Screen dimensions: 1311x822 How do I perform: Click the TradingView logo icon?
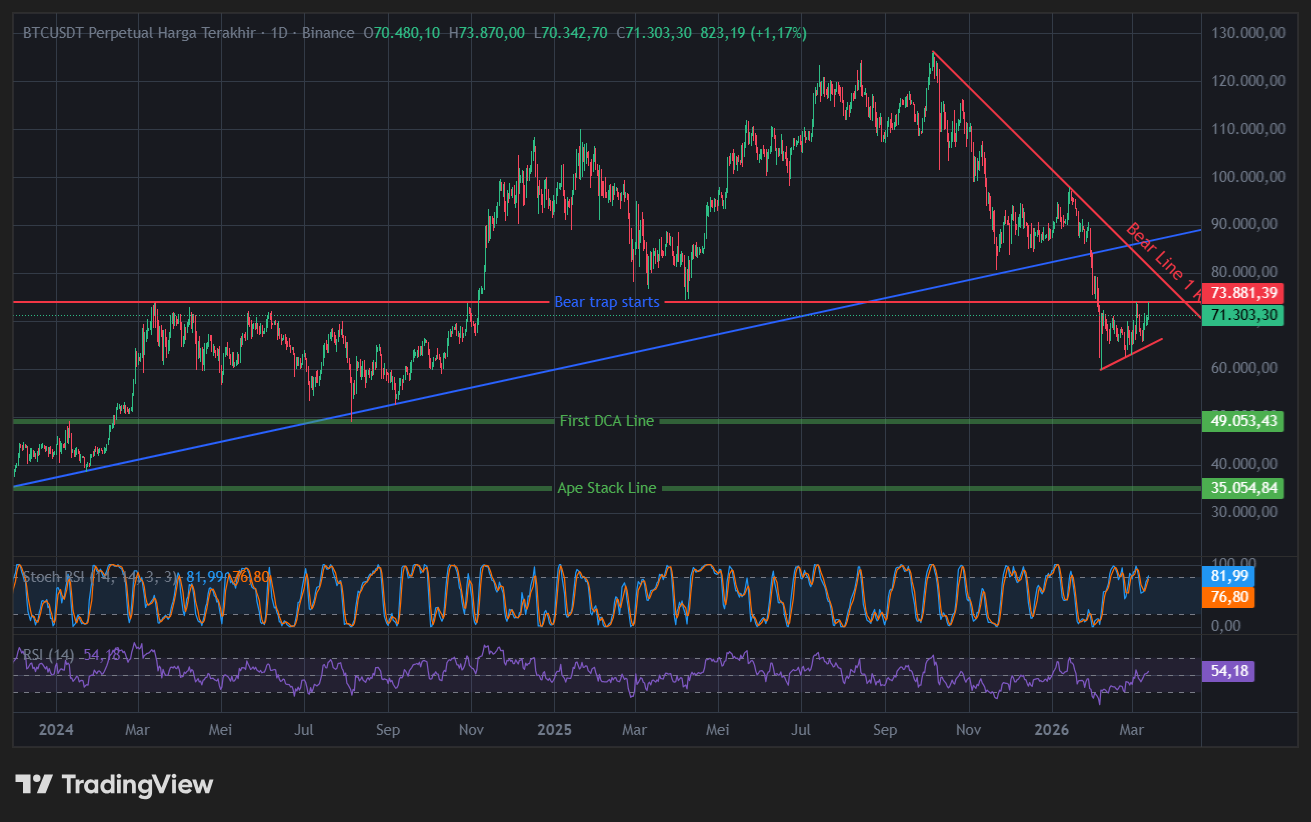pyautogui.click(x=34, y=785)
